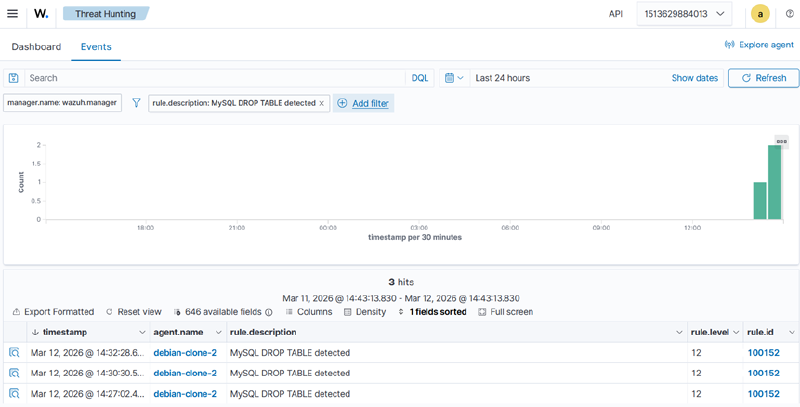Screen dimensions: 800x407
Task: Switch to the Events tab
Action: (96, 46)
